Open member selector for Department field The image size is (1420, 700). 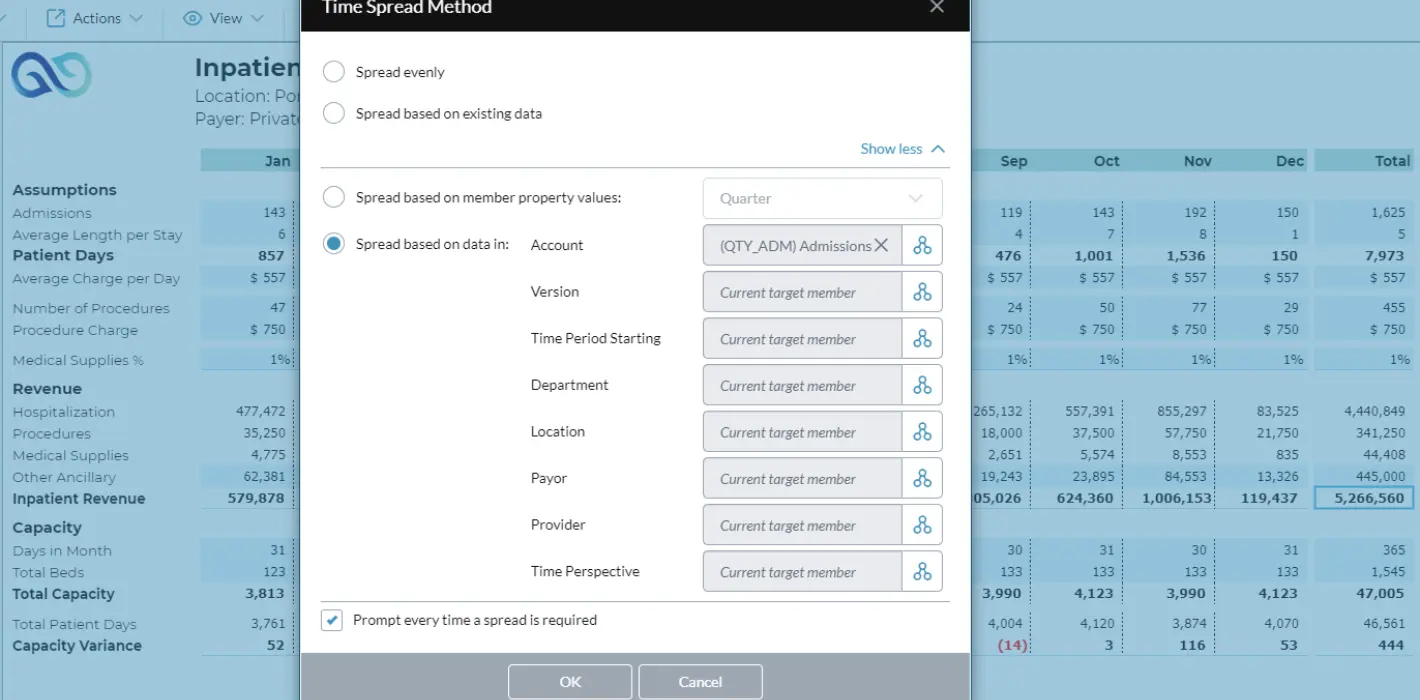point(922,385)
